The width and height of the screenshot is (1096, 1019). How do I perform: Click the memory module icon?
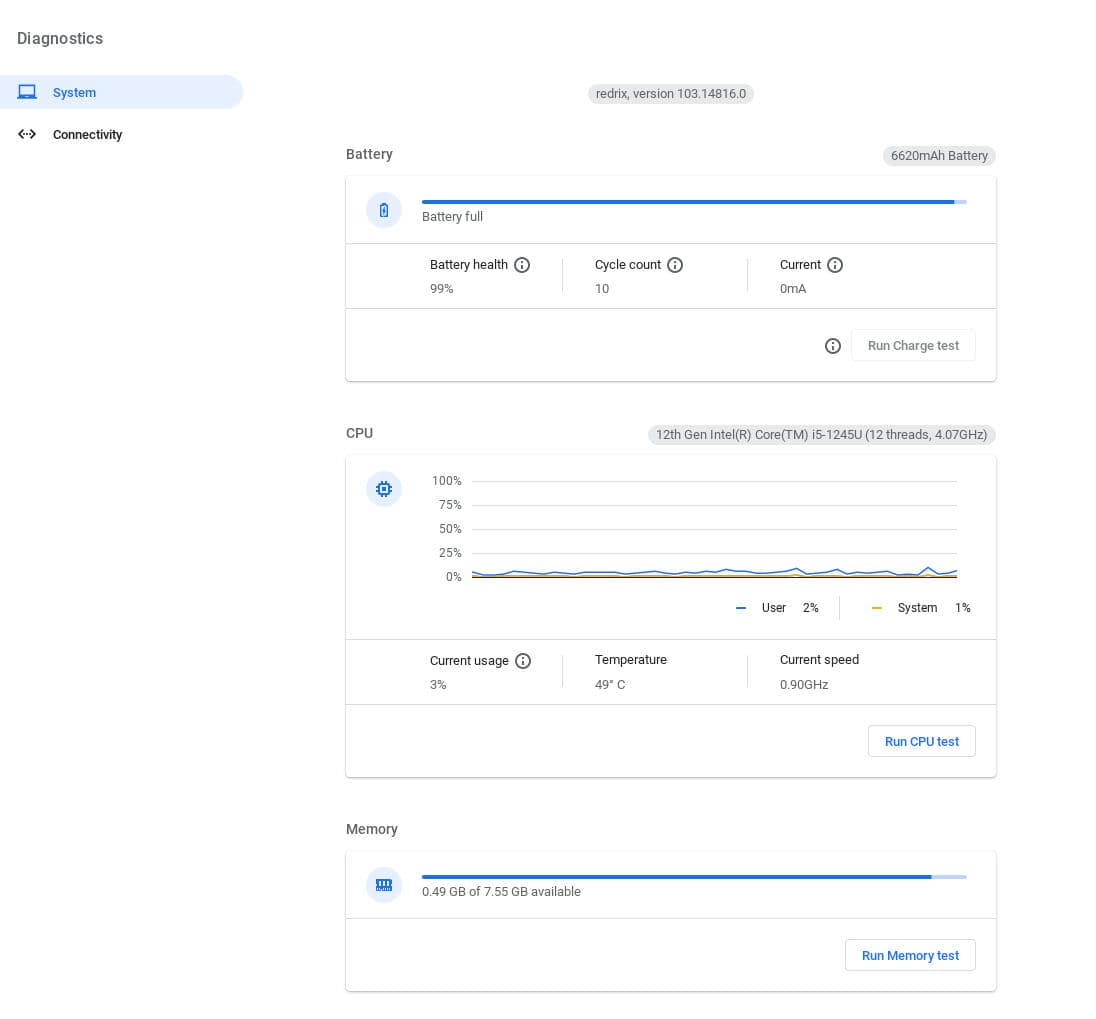(384, 885)
